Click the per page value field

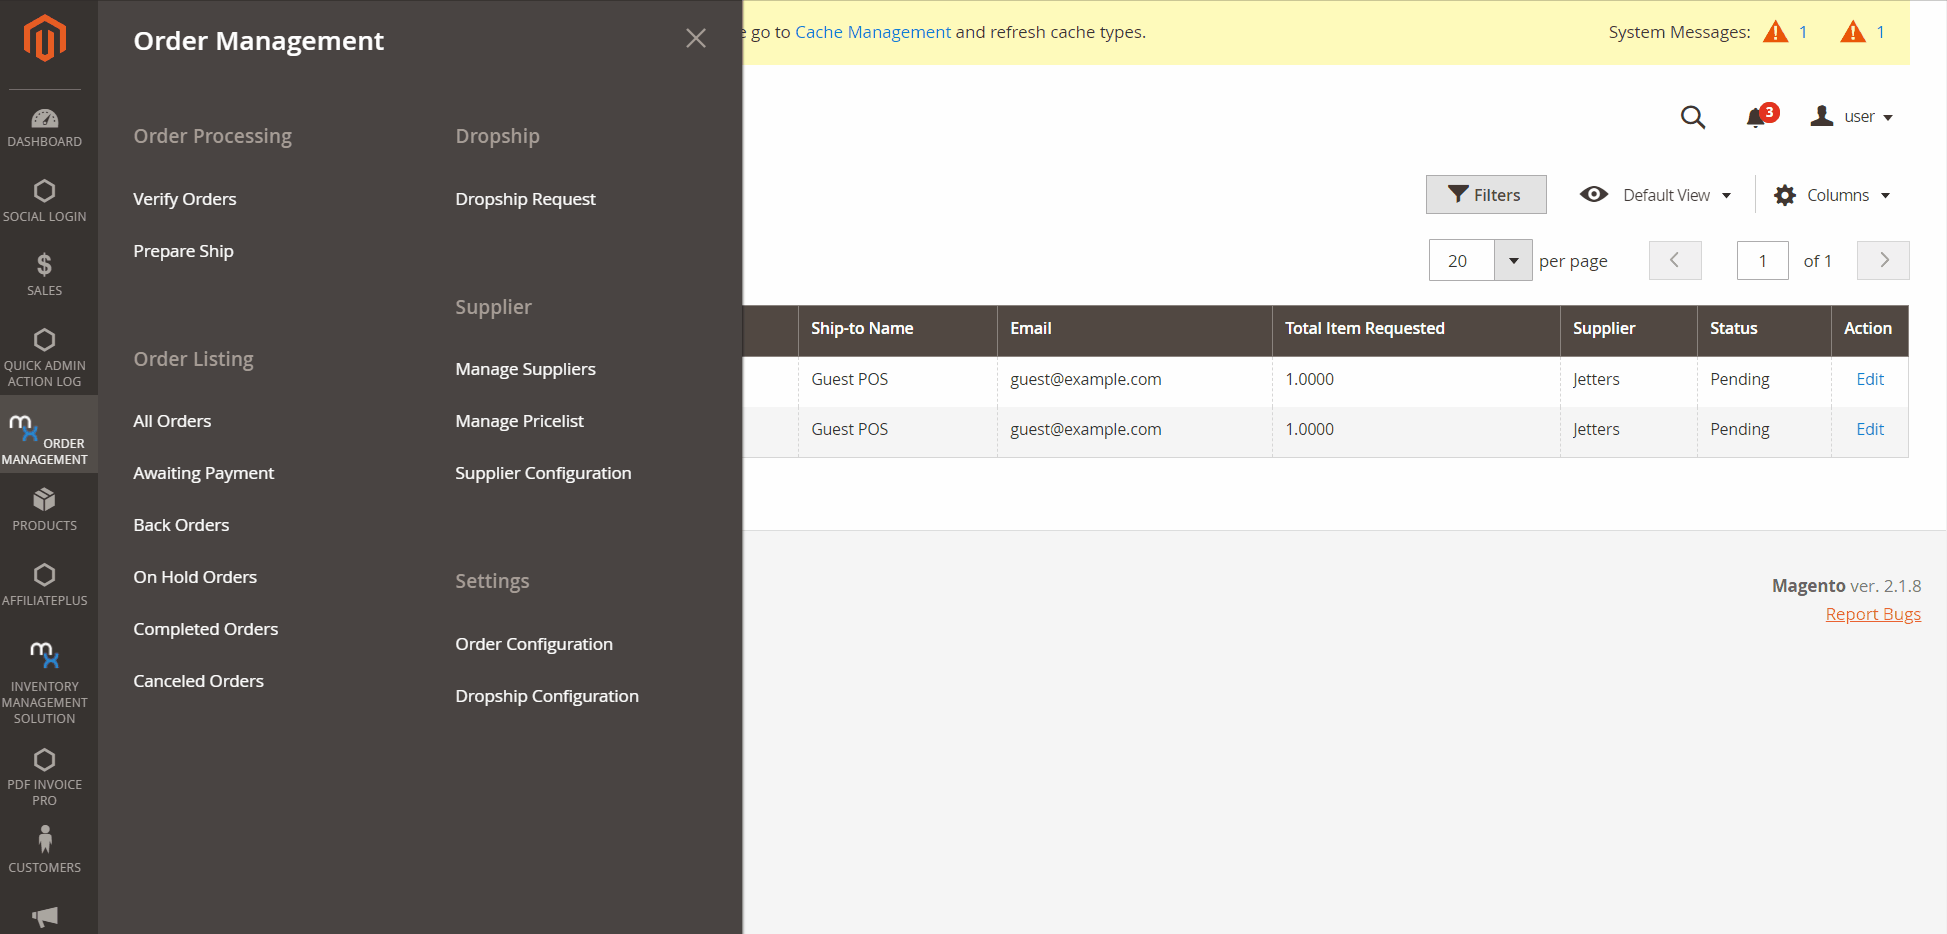(x=1462, y=261)
